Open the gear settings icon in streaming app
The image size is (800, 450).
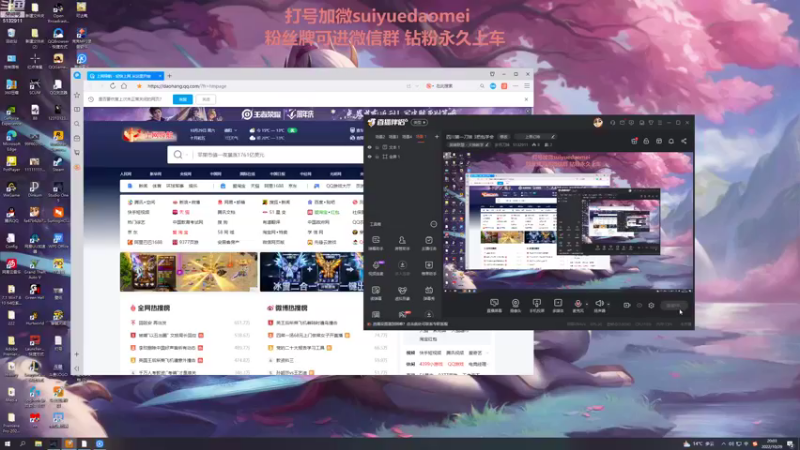point(652,305)
